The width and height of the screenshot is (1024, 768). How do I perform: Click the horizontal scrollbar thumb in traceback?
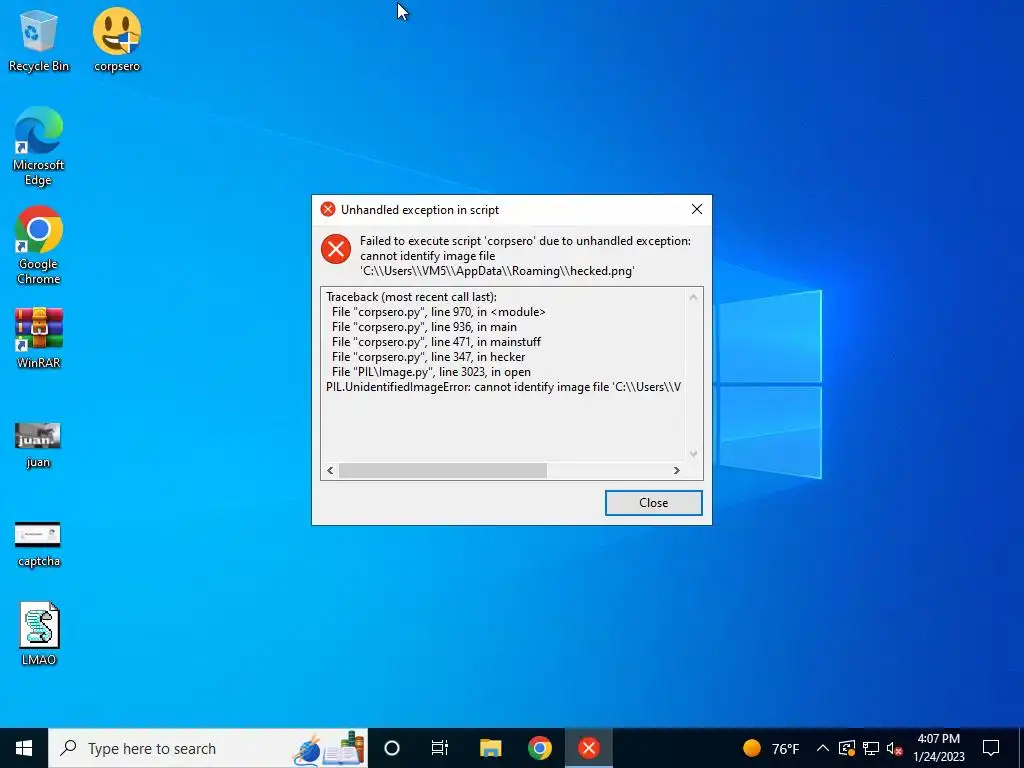(x=443, y=470)
